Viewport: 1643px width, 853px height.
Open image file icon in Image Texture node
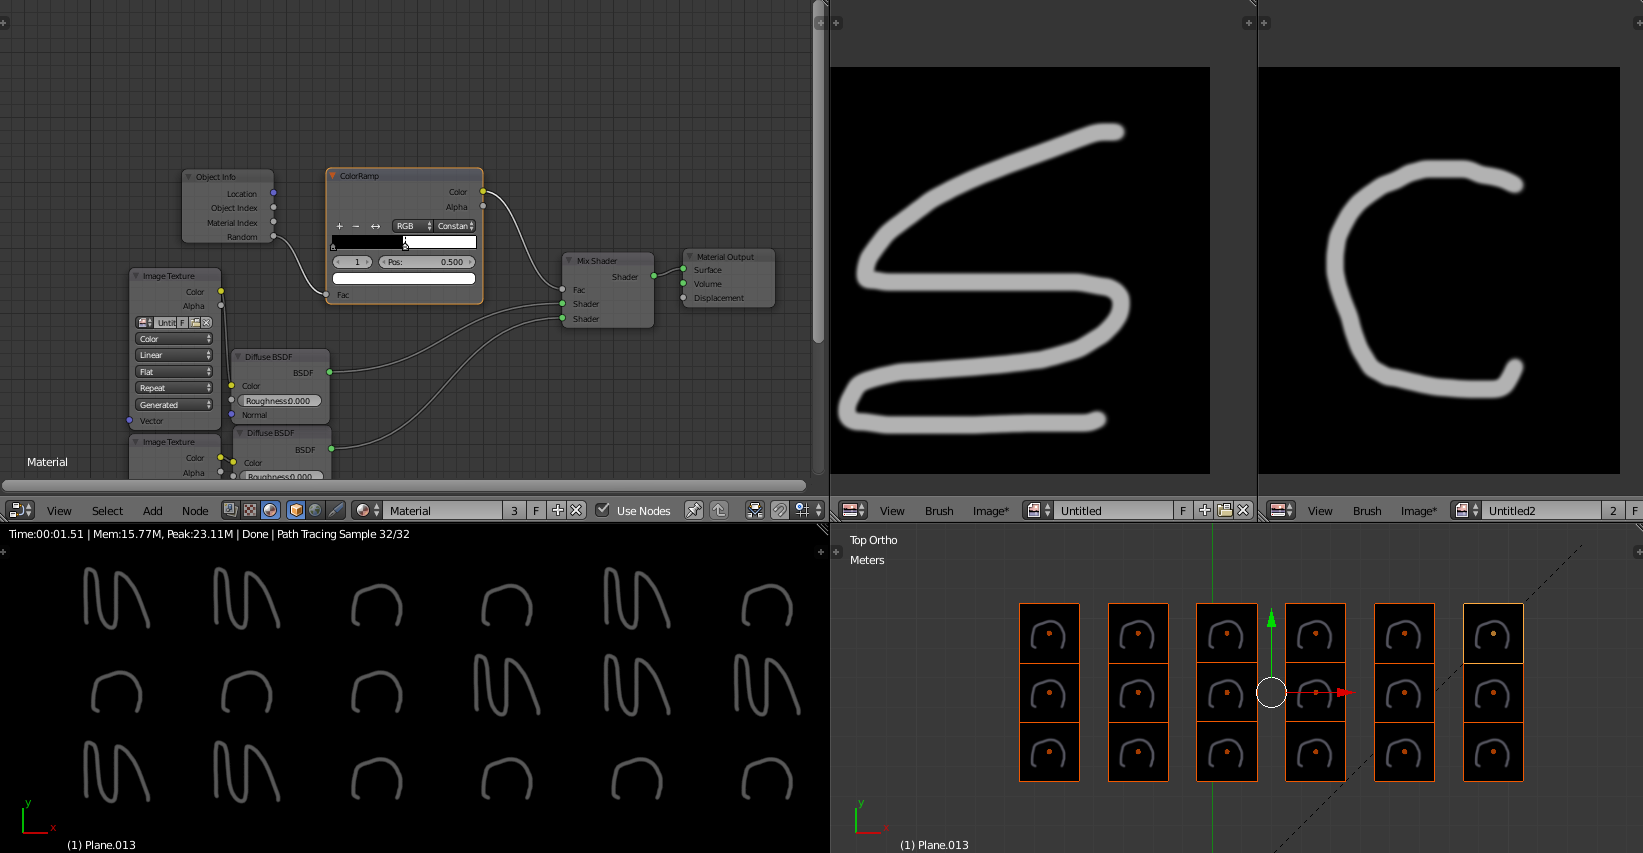[195, 323]
